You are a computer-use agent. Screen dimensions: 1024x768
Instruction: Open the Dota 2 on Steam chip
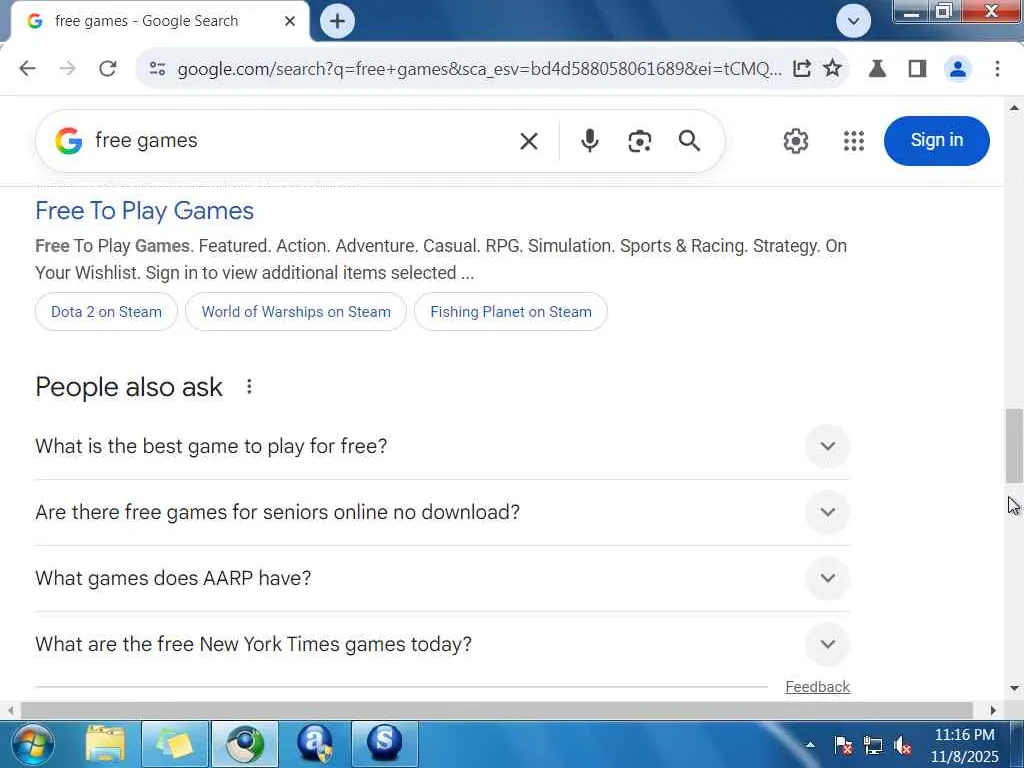pos(106,312)
